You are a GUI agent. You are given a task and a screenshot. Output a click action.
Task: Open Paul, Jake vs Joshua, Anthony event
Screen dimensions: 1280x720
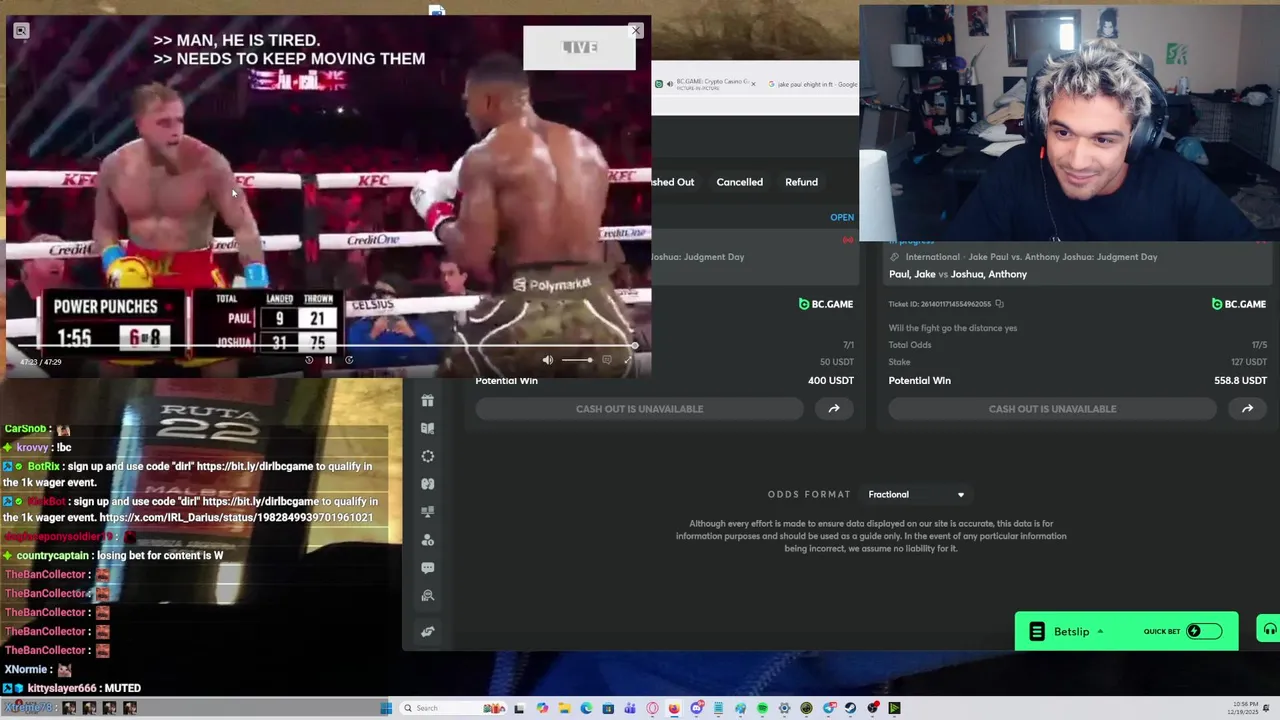tap(958, 274)
